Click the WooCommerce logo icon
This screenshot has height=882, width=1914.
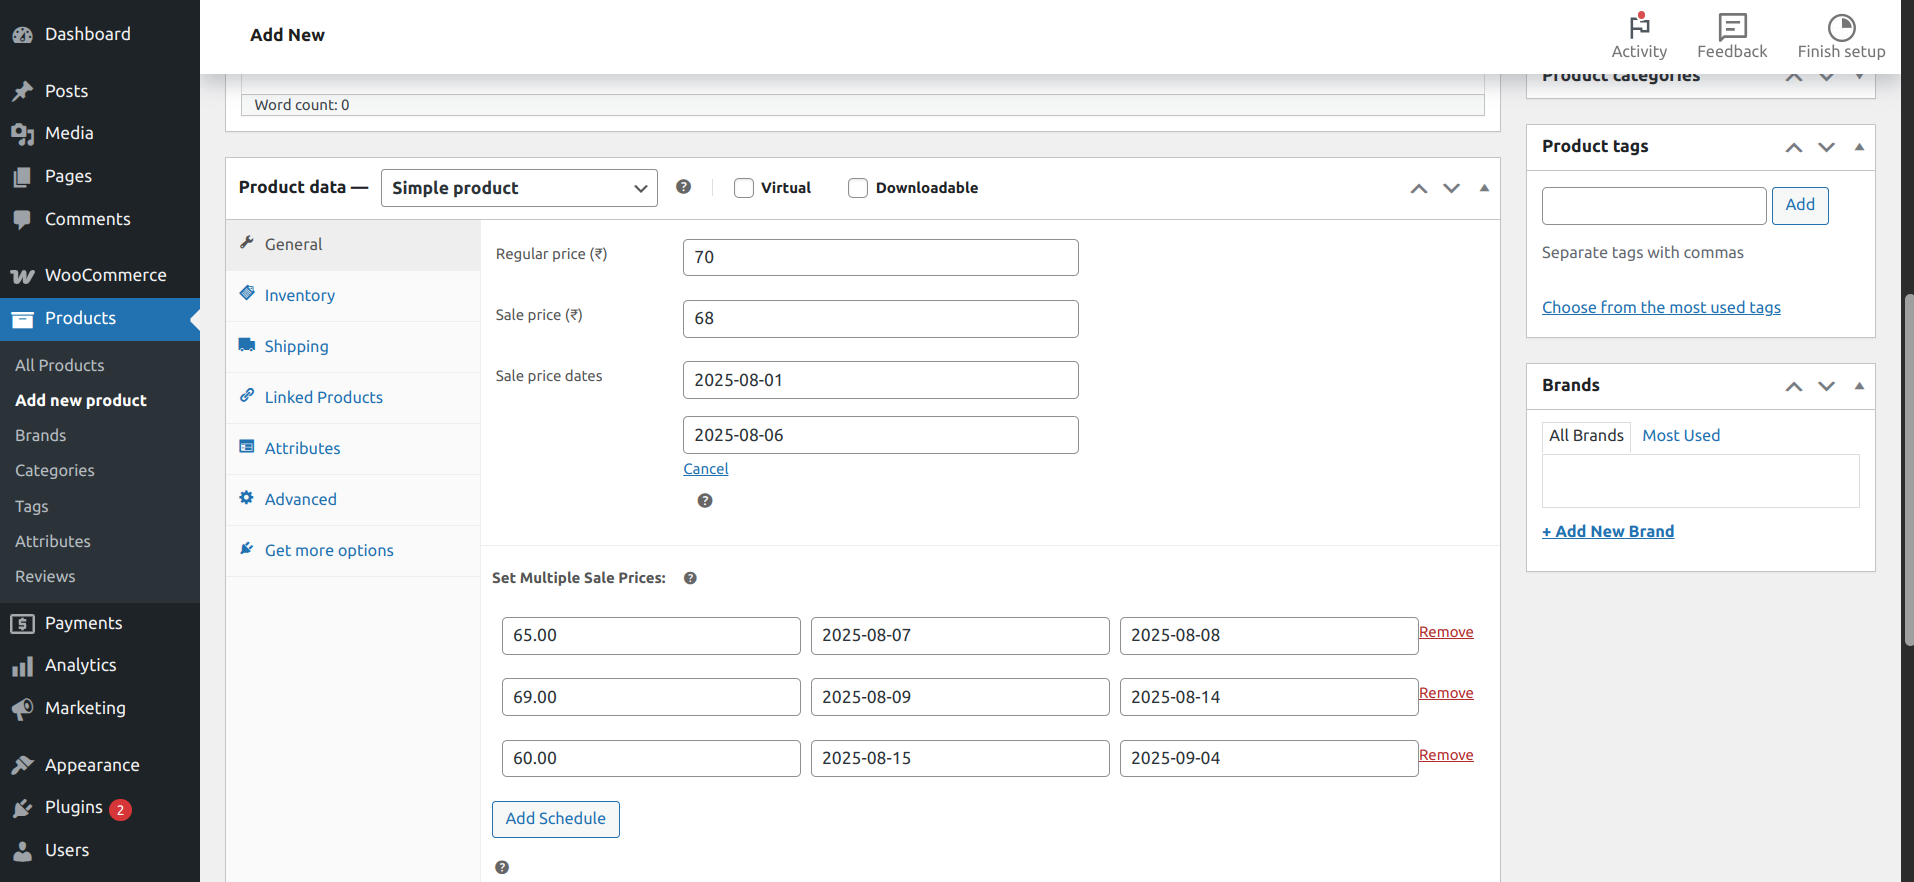pos(23,276)
